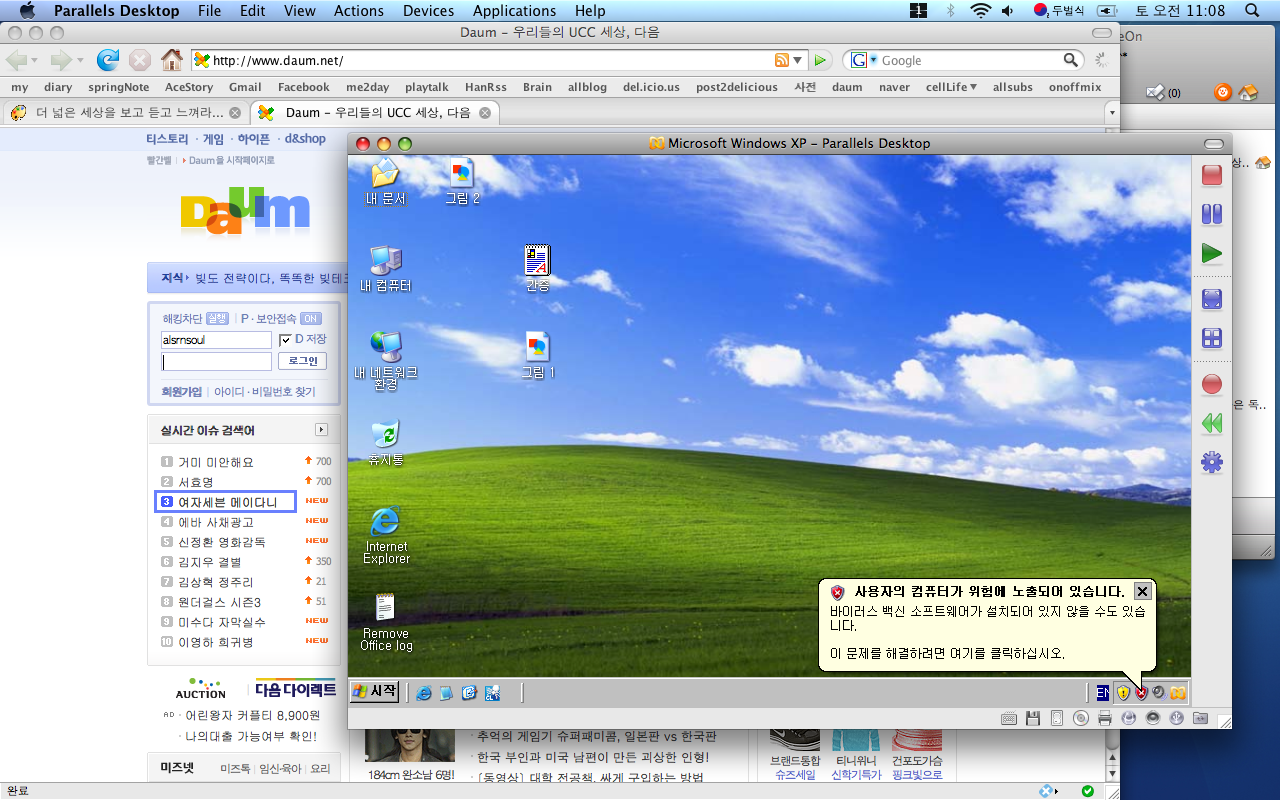
Task: Expand the cellLife bookmark folder dropdown
Action: pos(973,87)
